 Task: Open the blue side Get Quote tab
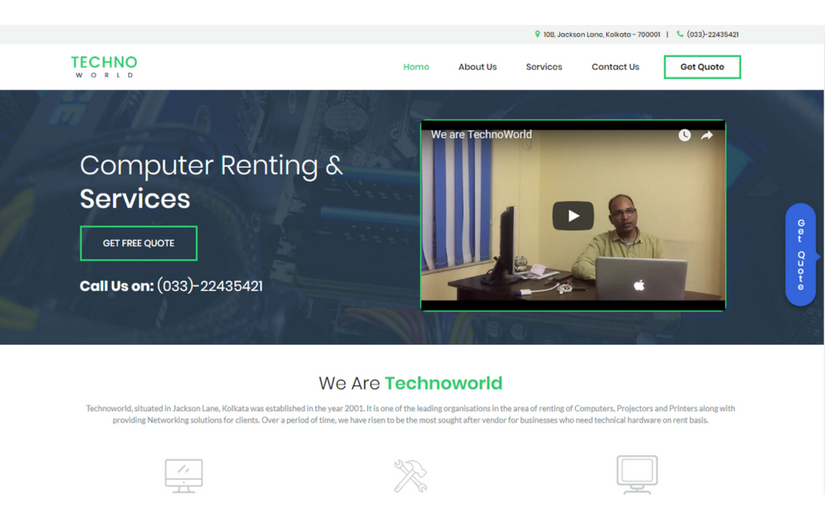click(x=801, y=255)
